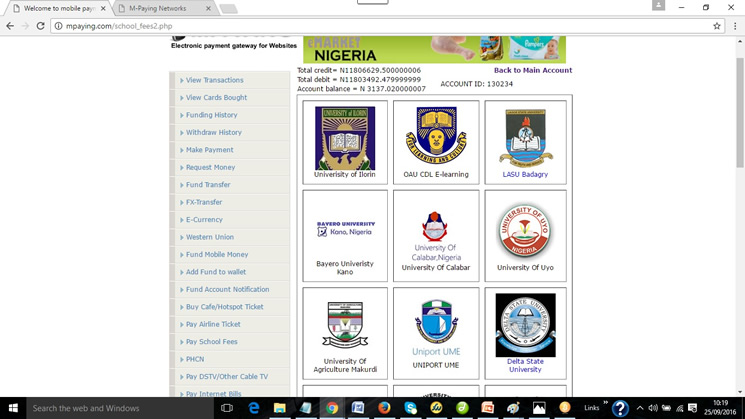
Task: Go to E-Currency
Action: (204, 219)
